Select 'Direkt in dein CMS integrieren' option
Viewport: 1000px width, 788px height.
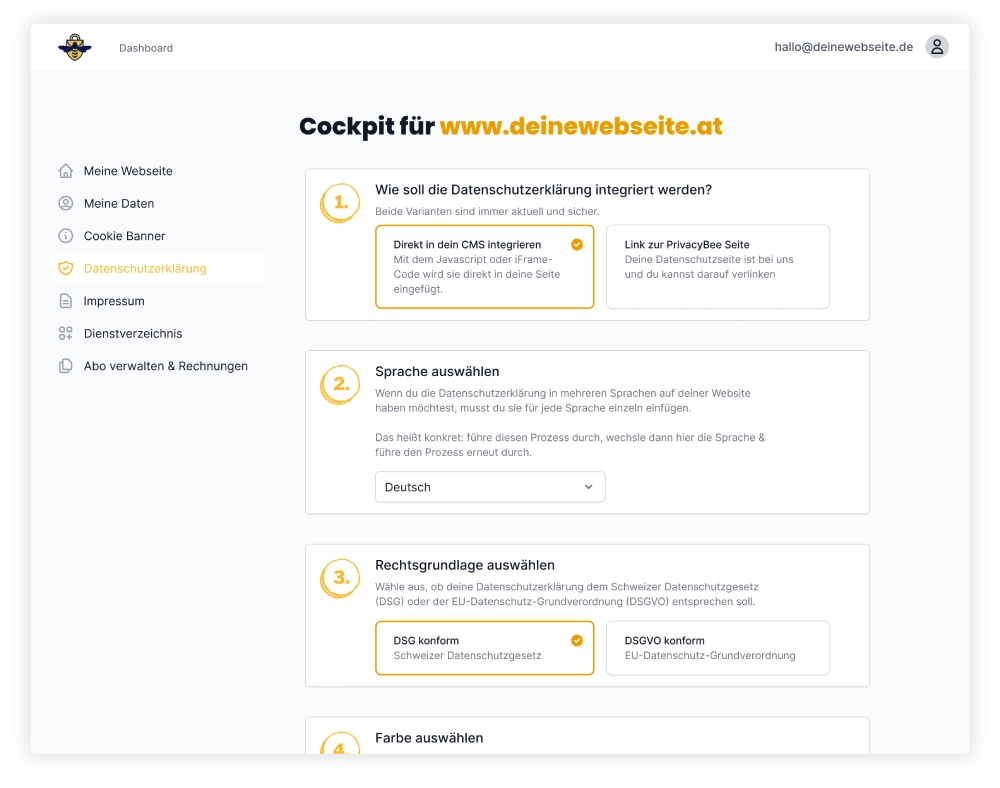[484, 266]
